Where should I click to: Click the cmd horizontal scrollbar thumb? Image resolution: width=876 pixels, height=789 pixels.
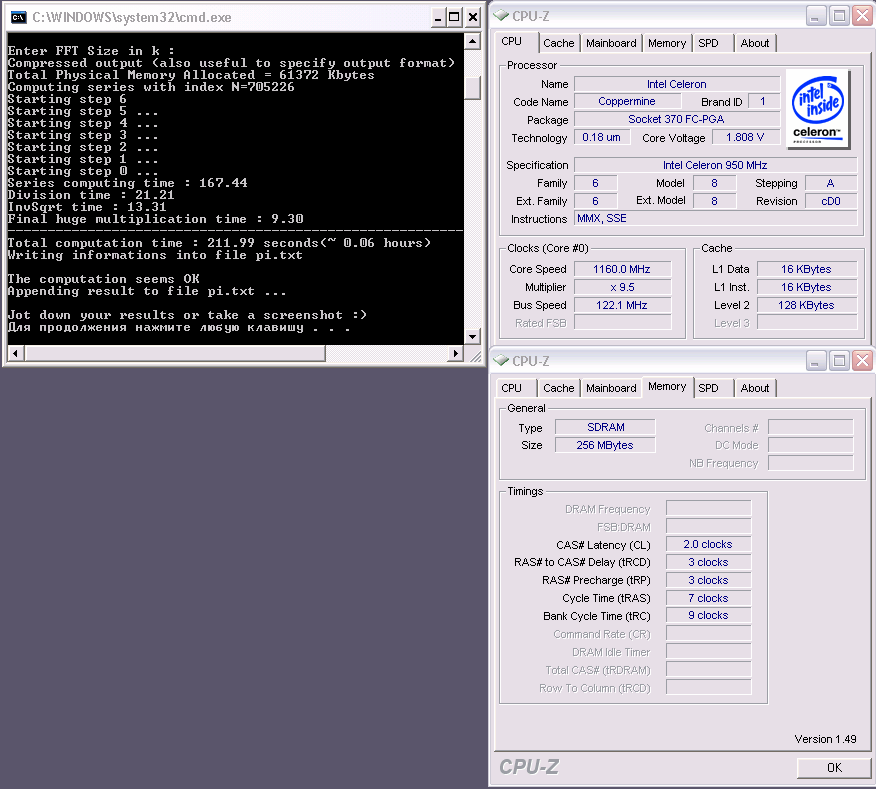coord(174,353)
